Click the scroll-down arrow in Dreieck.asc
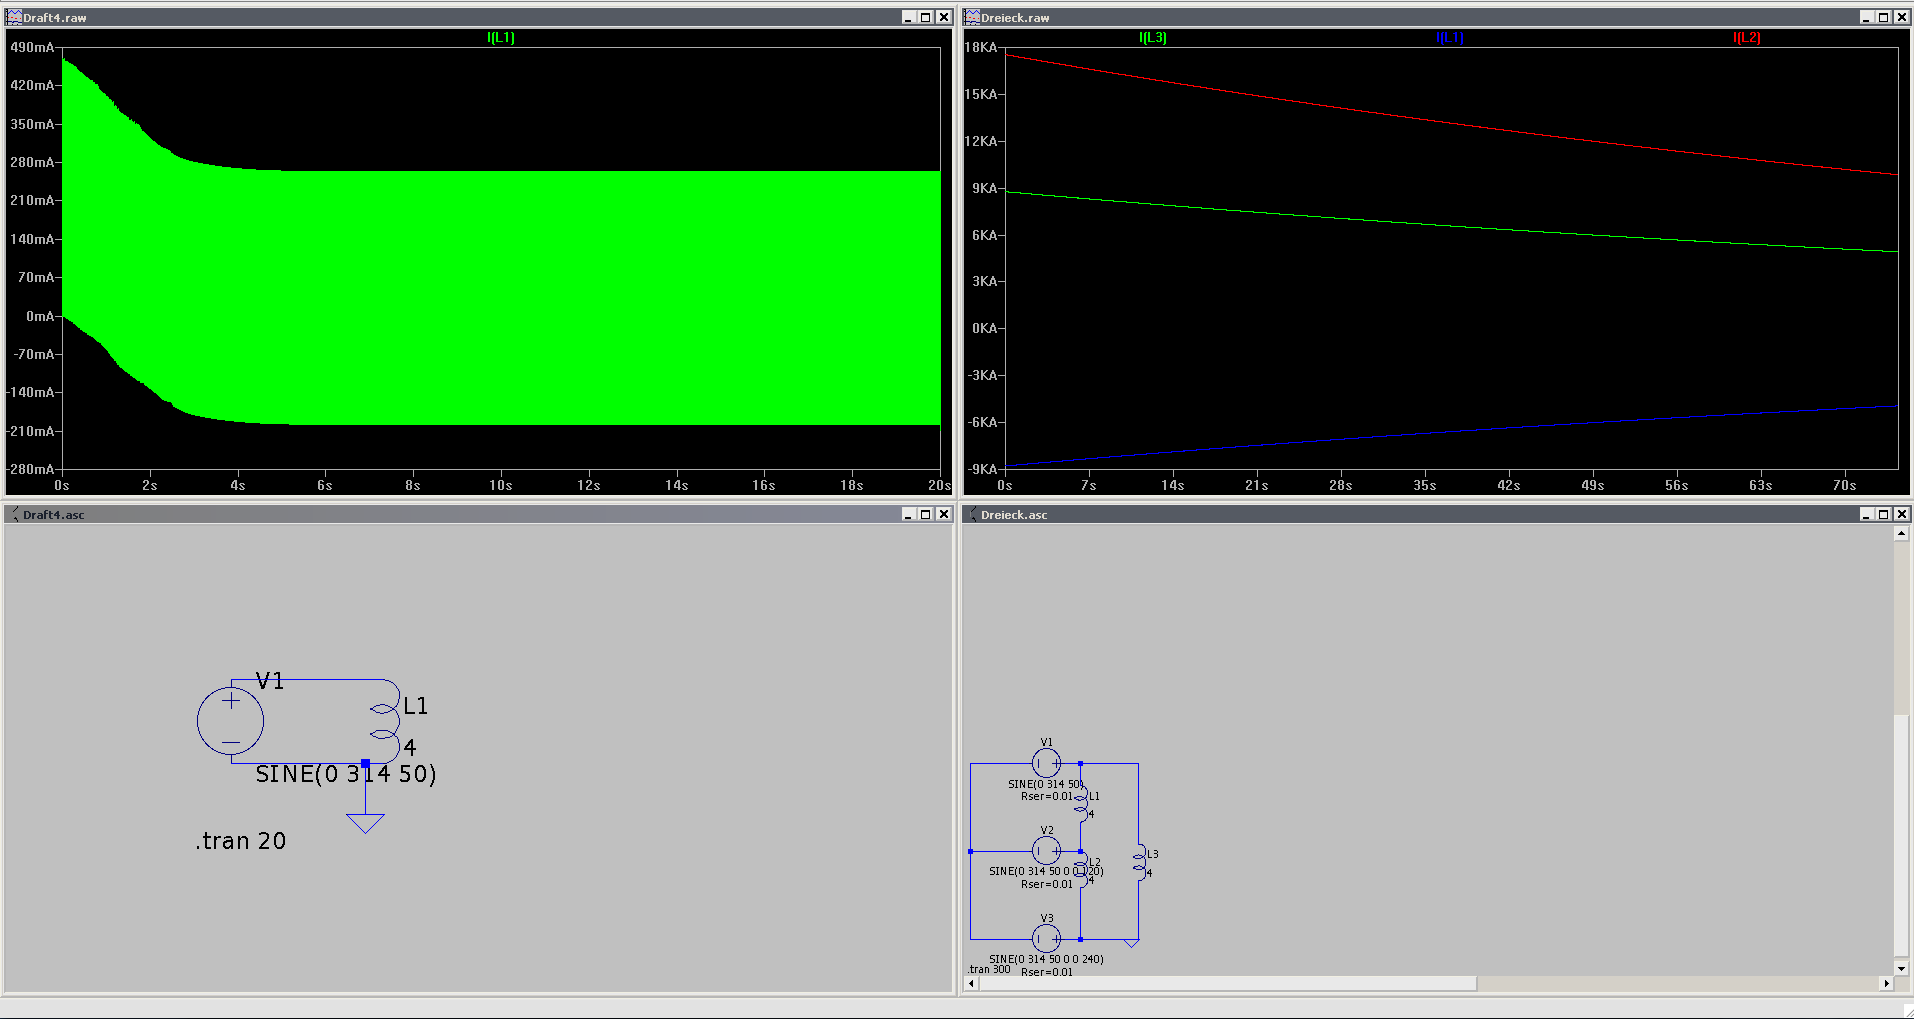This screenshot has width=1914, height=1019. (x=1901, y=968)
